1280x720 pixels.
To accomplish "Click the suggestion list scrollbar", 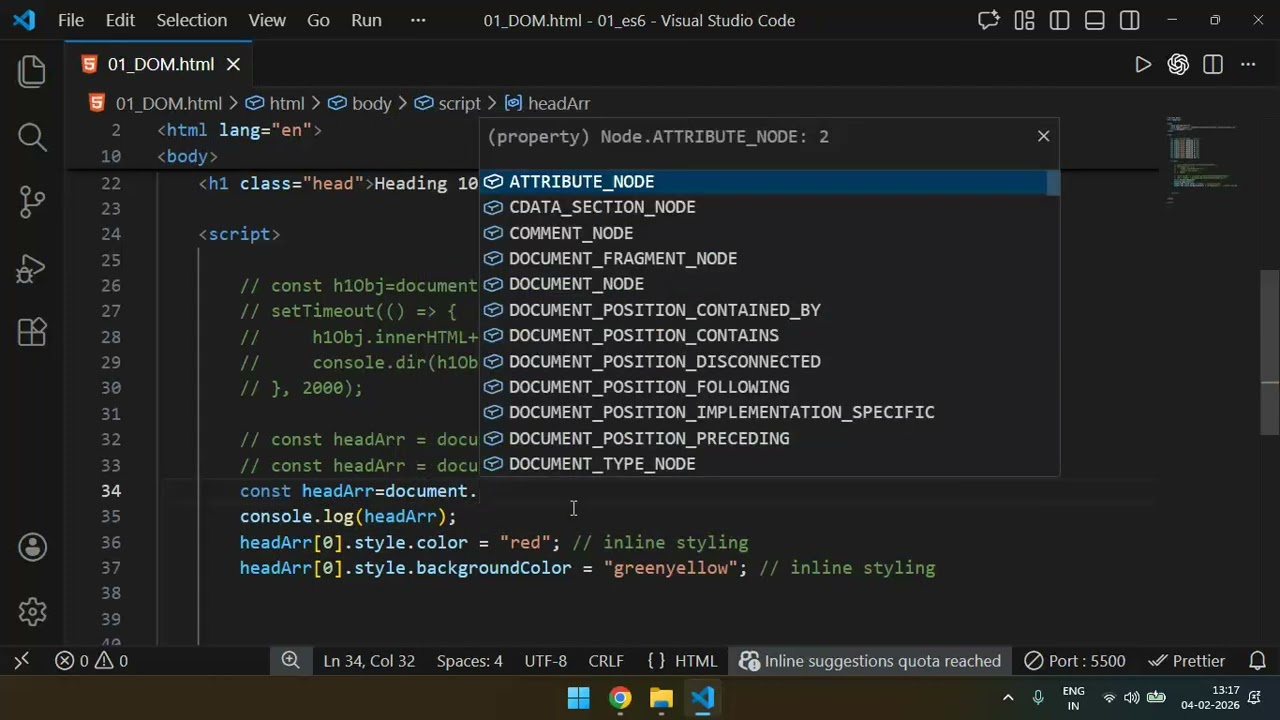I will pyautogui.click(x=1052, y=183).
